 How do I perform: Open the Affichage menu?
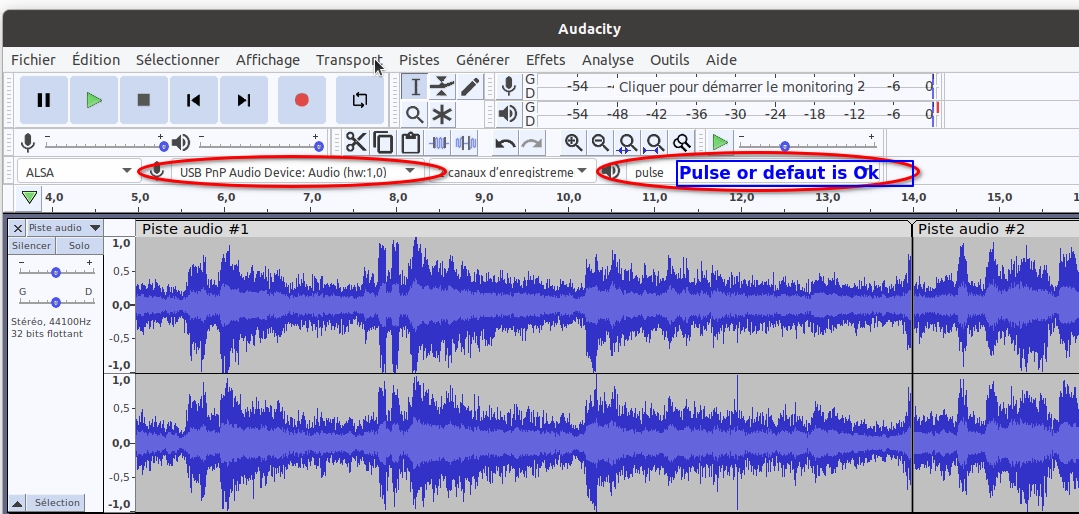point(268,60)
